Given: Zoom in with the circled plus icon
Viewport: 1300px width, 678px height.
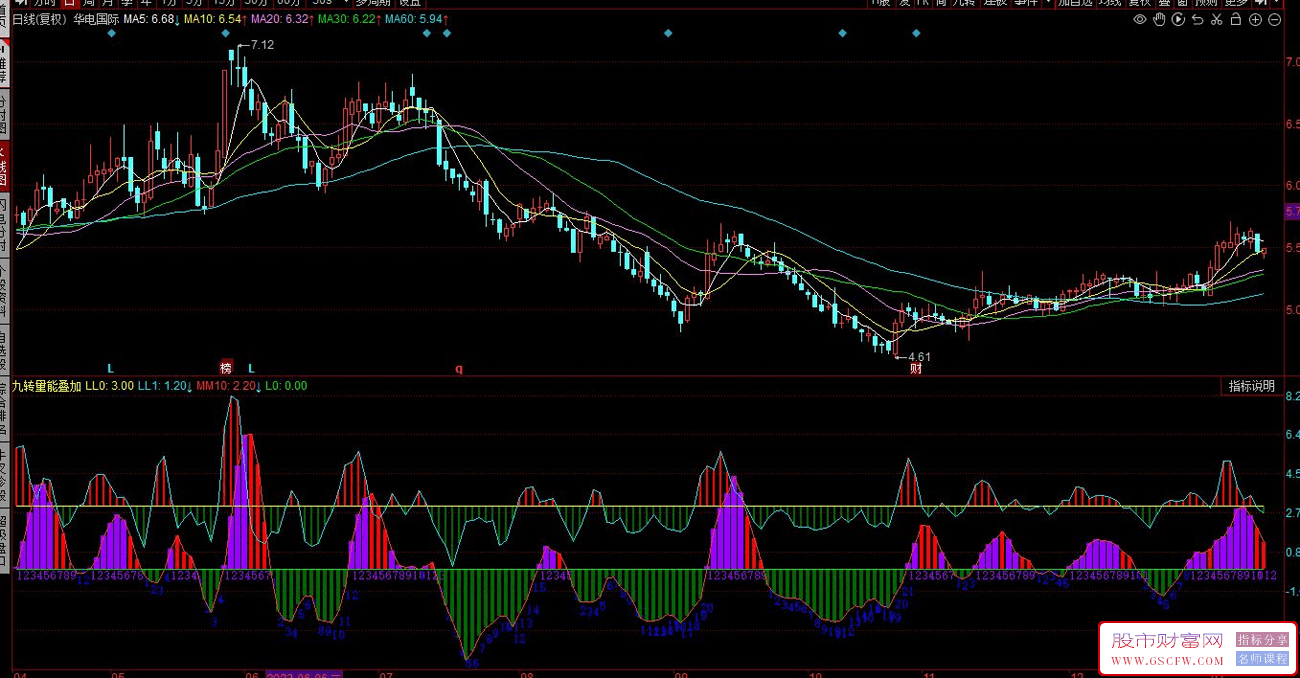Looking at the screenshot, I should (1255, 19).
